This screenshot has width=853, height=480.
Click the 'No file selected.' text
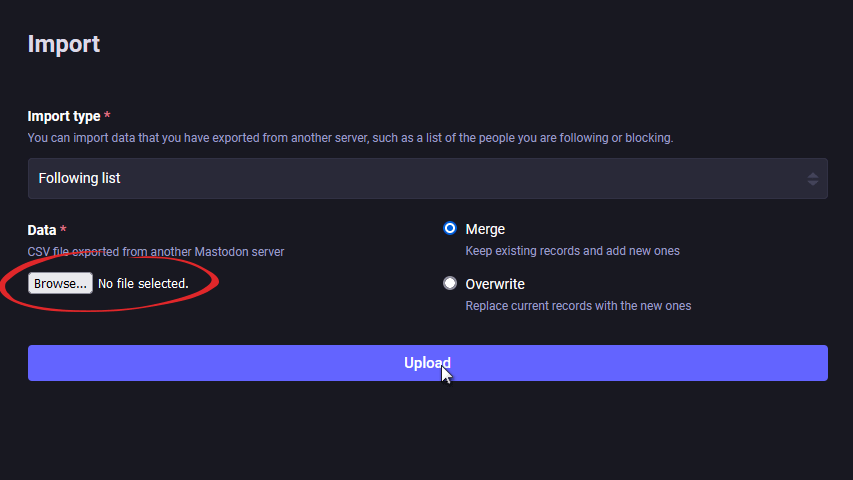(x=143, y=284)
